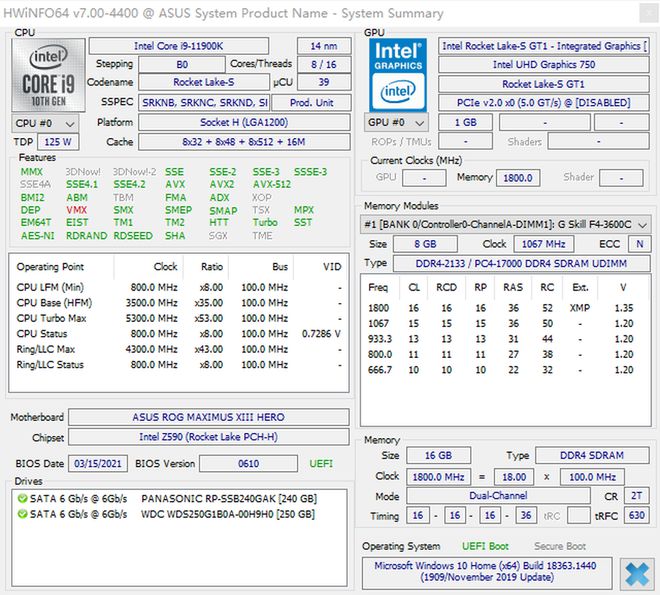Click the 8 / 16 cores/threads value
The image size is (660, 595).
[x=324, y=64]
